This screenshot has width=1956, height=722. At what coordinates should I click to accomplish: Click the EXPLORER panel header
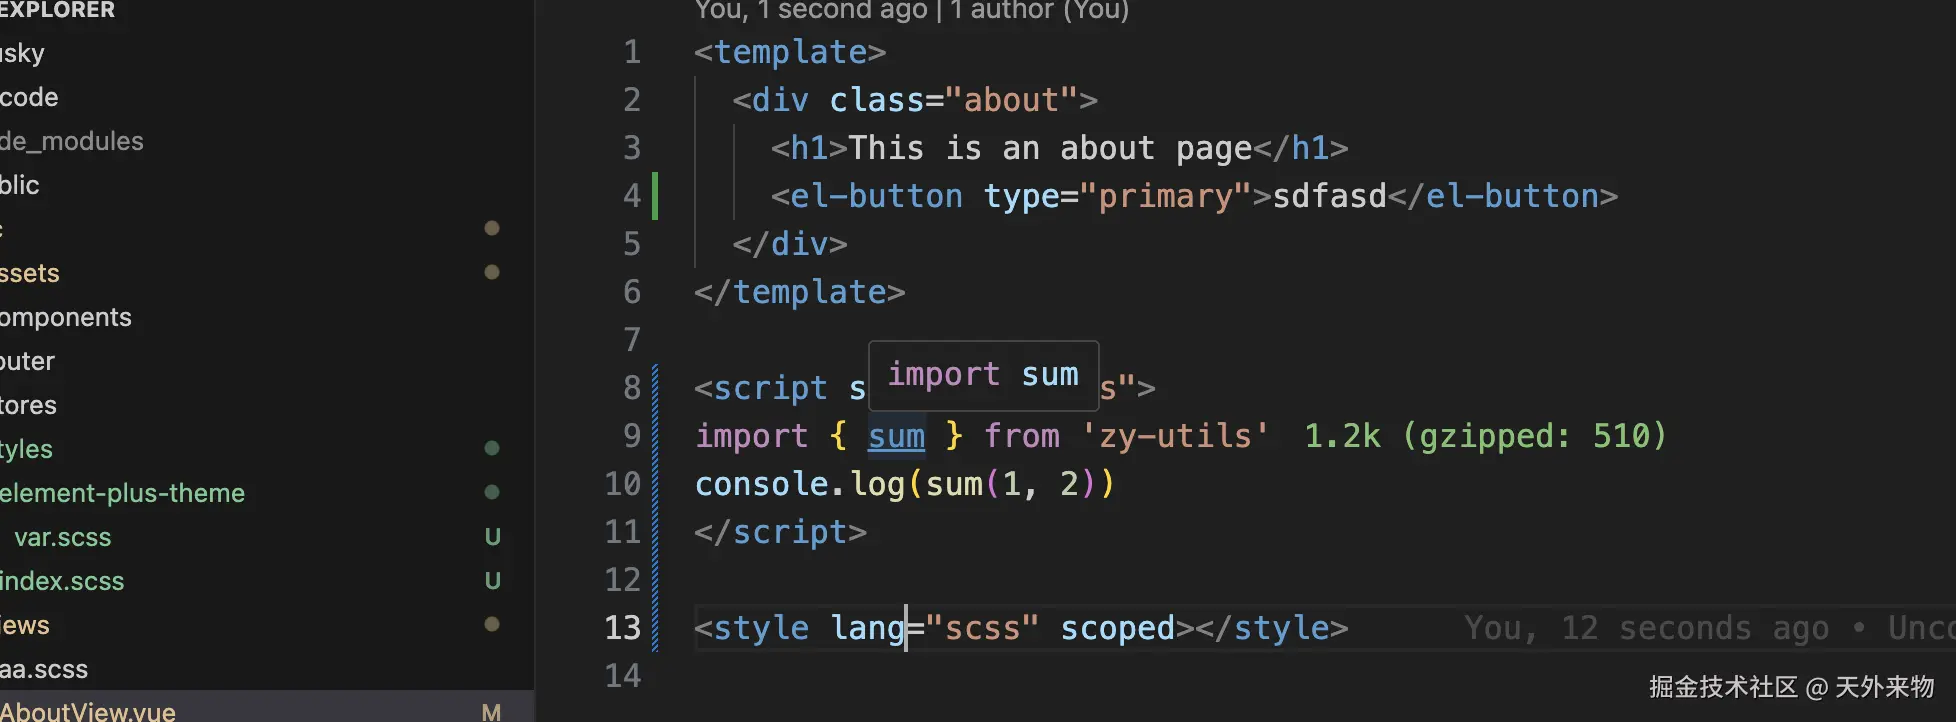pos(57,10)
